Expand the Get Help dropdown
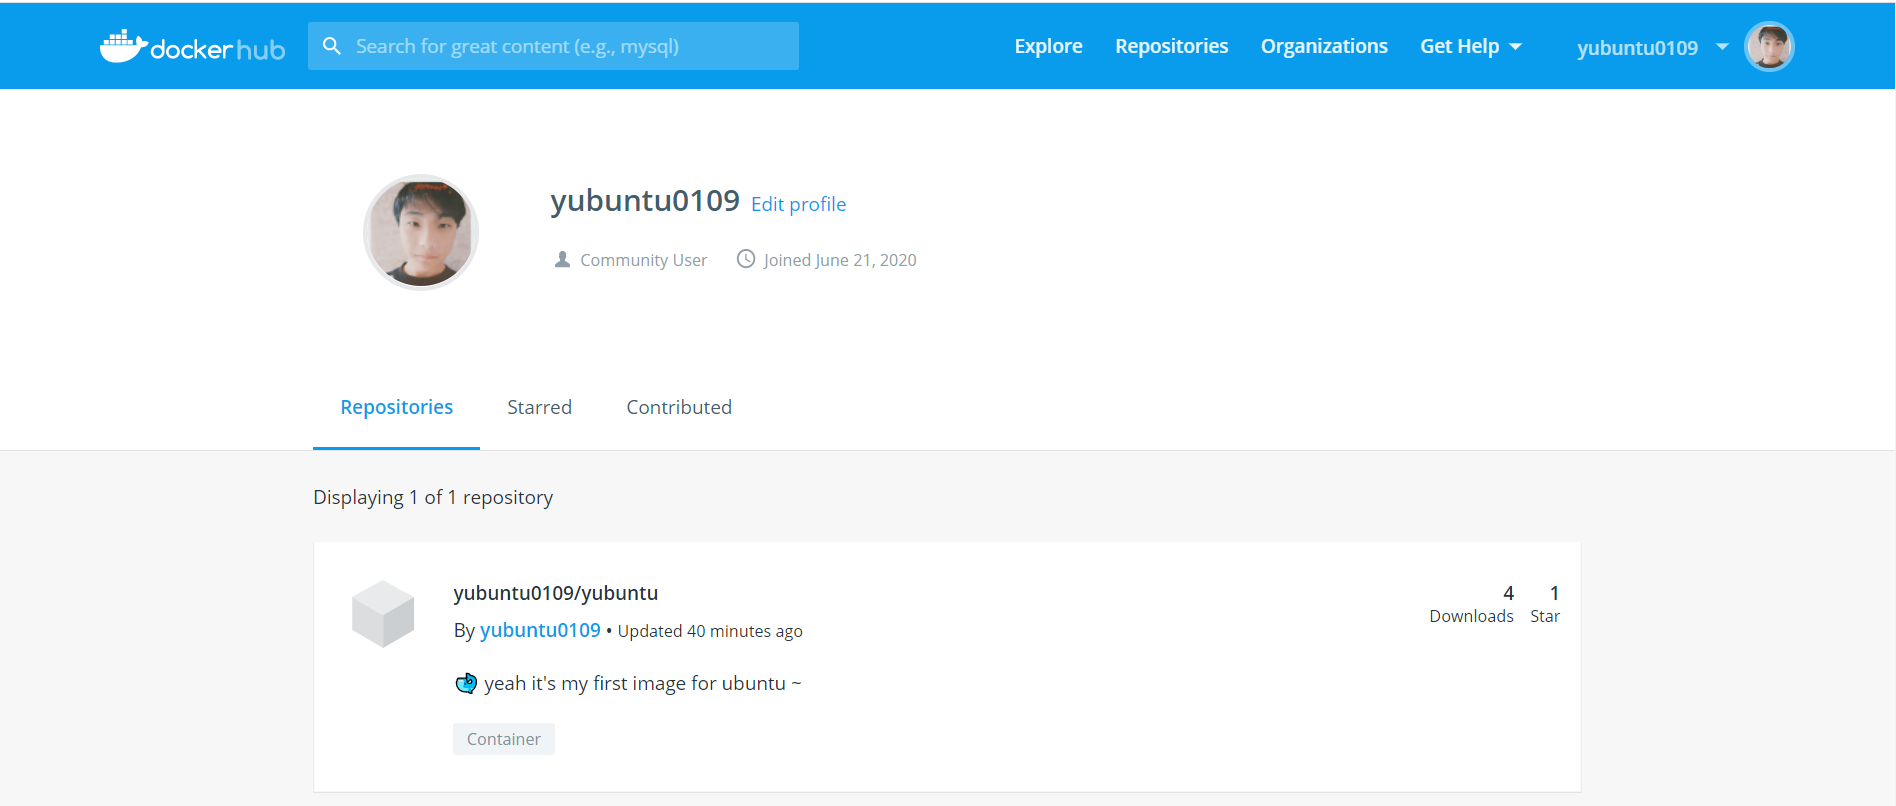This screenshot has width=1896, height=806. click(x=1459, y=46)
